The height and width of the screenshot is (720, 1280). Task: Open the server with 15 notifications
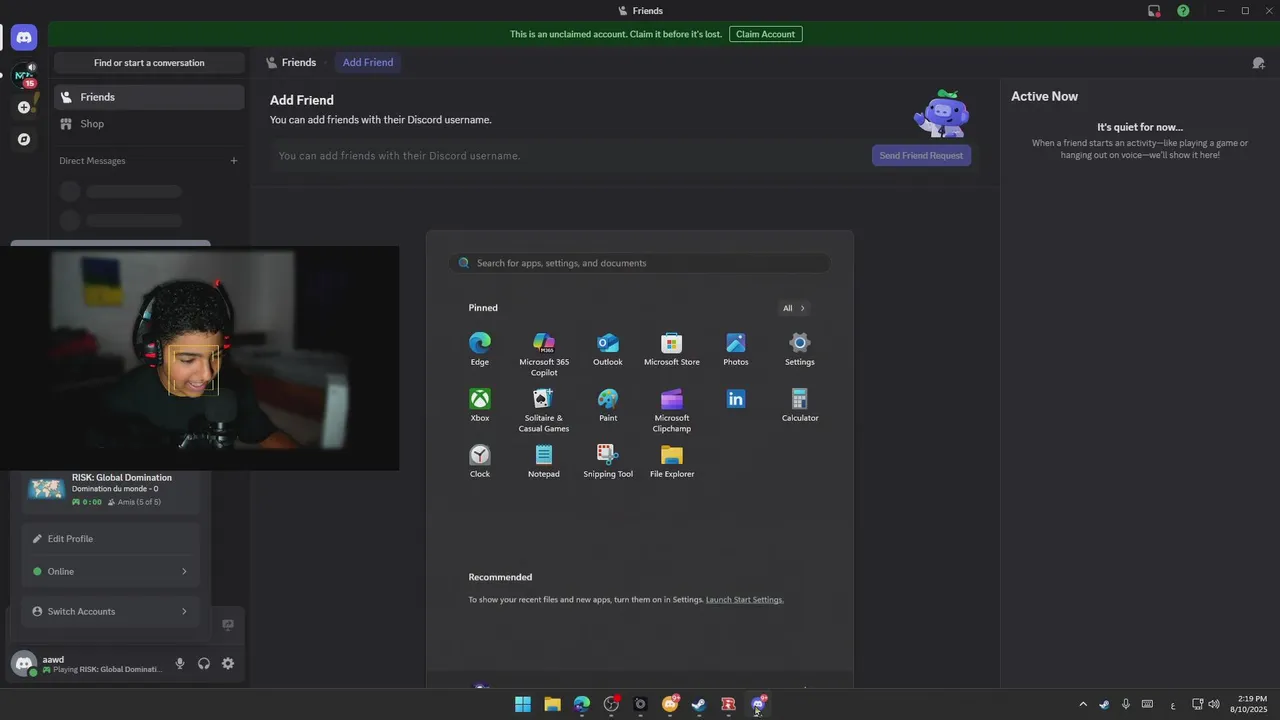pyautogui.click(x=24, y=74)
